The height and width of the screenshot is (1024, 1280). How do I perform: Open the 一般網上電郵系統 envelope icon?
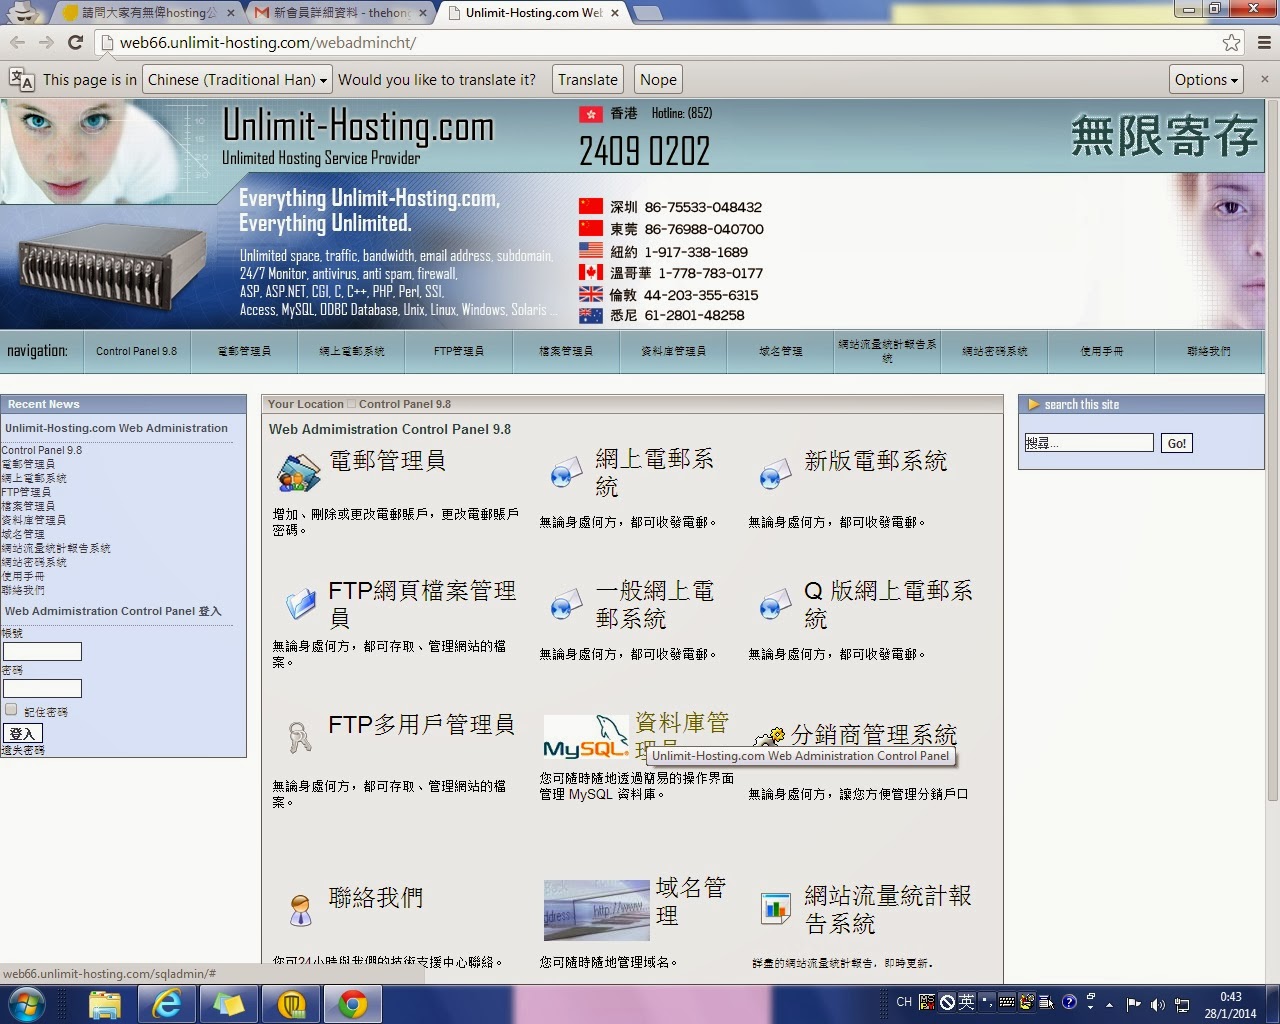[x=567, y=604]
